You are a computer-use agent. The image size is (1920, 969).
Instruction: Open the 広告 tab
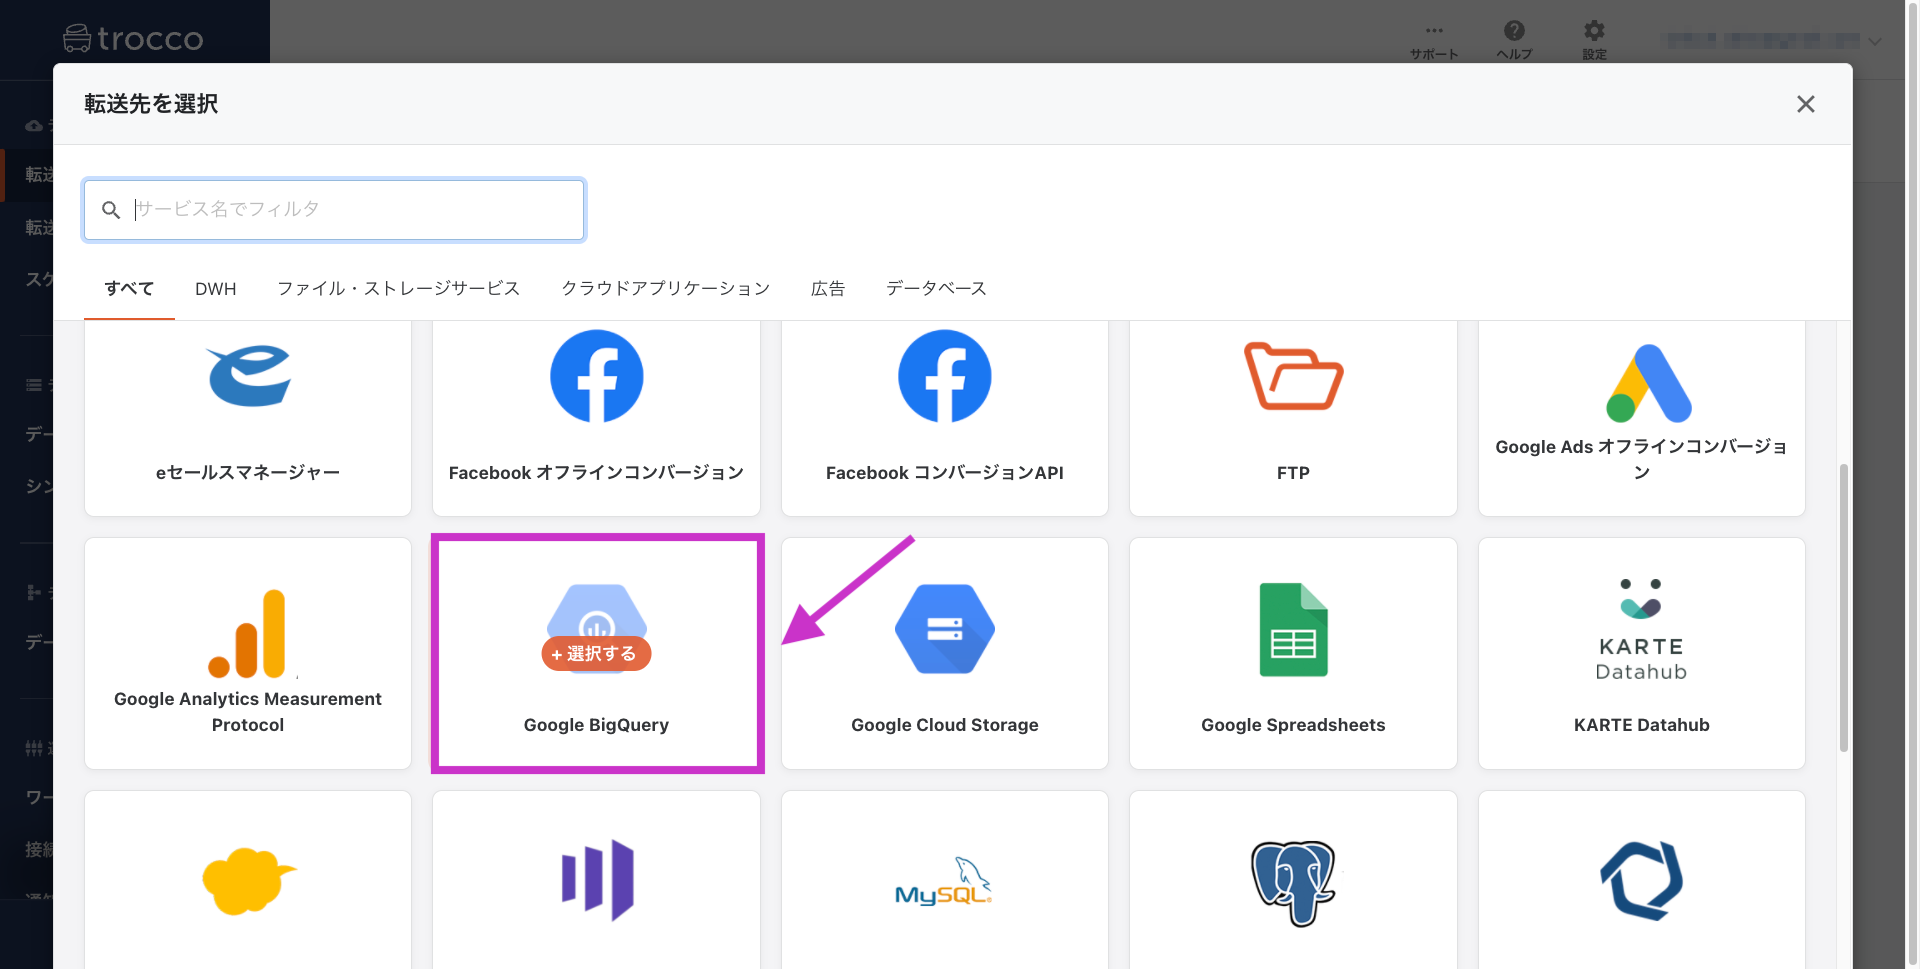click(828, 289)
